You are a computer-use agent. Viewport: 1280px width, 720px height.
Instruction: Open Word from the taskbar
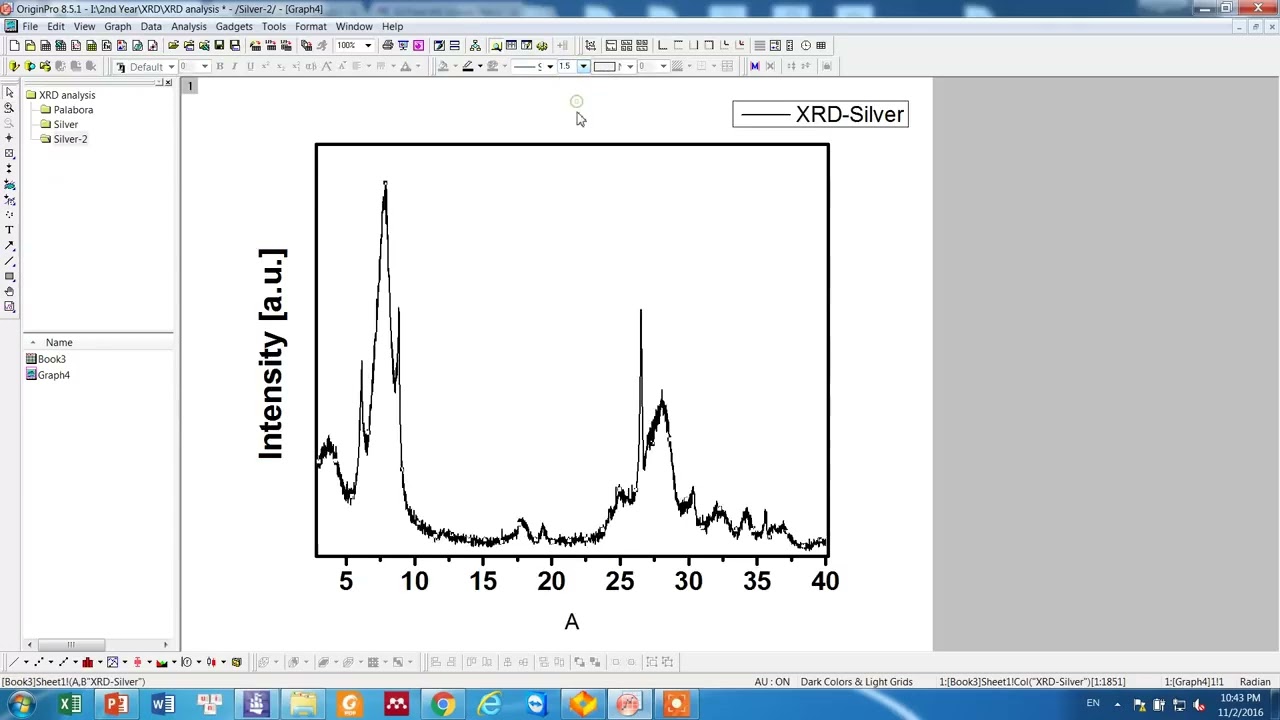(x=163, y=705)
